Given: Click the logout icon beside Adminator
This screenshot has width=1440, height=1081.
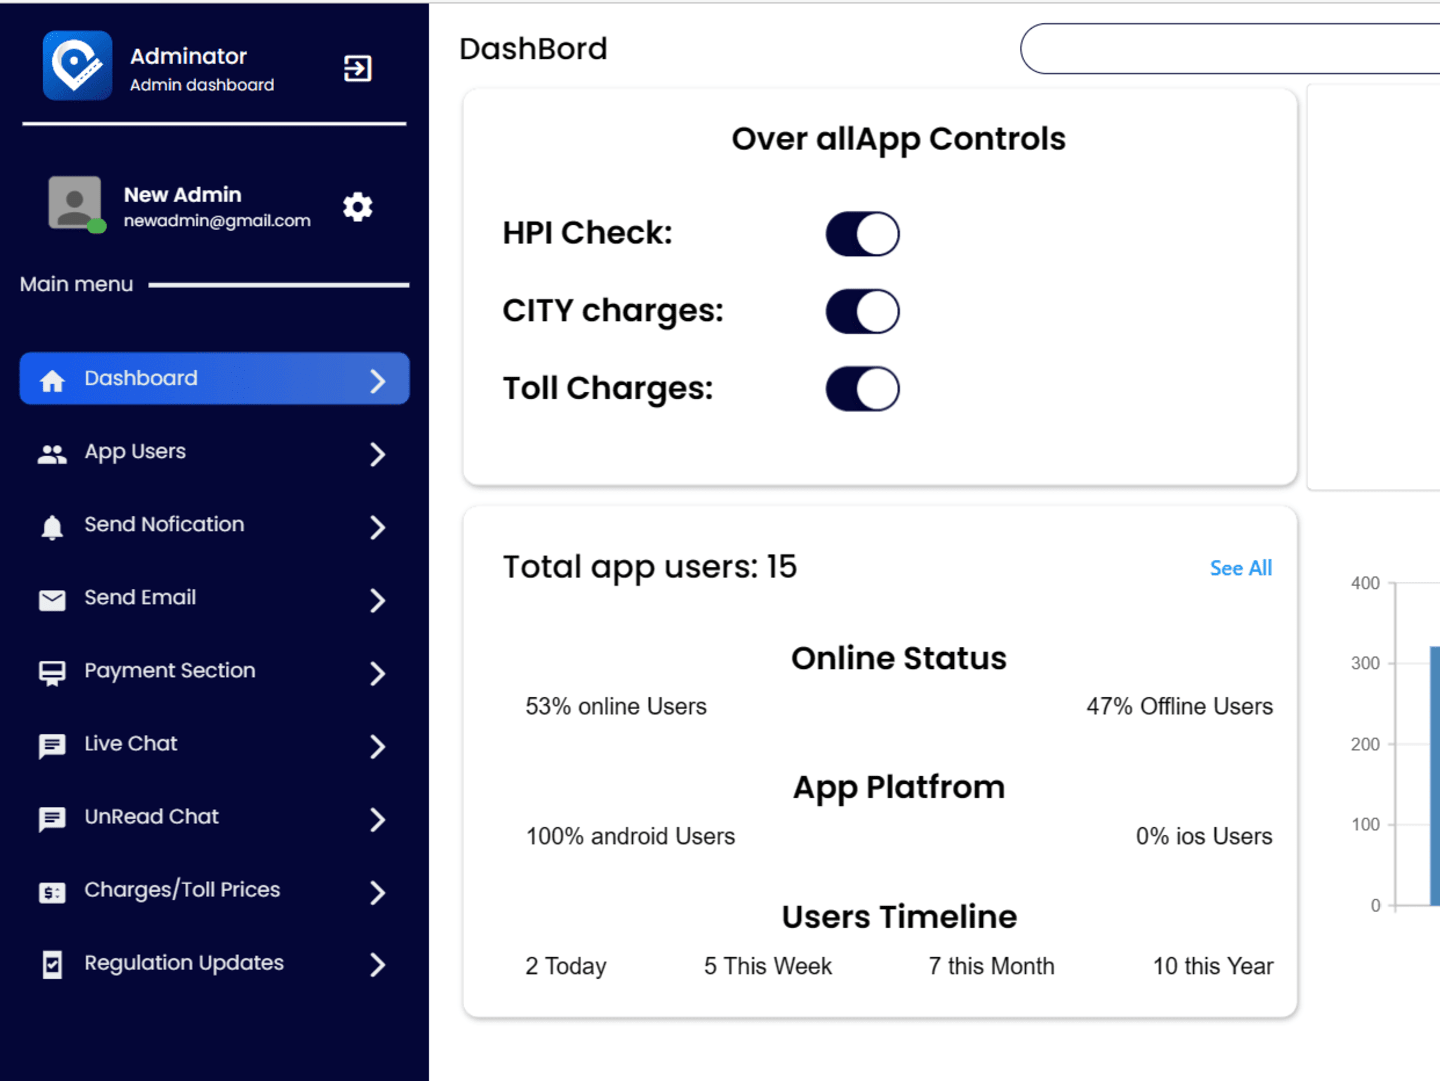Looking at the screenshot, I should (357, 68).
